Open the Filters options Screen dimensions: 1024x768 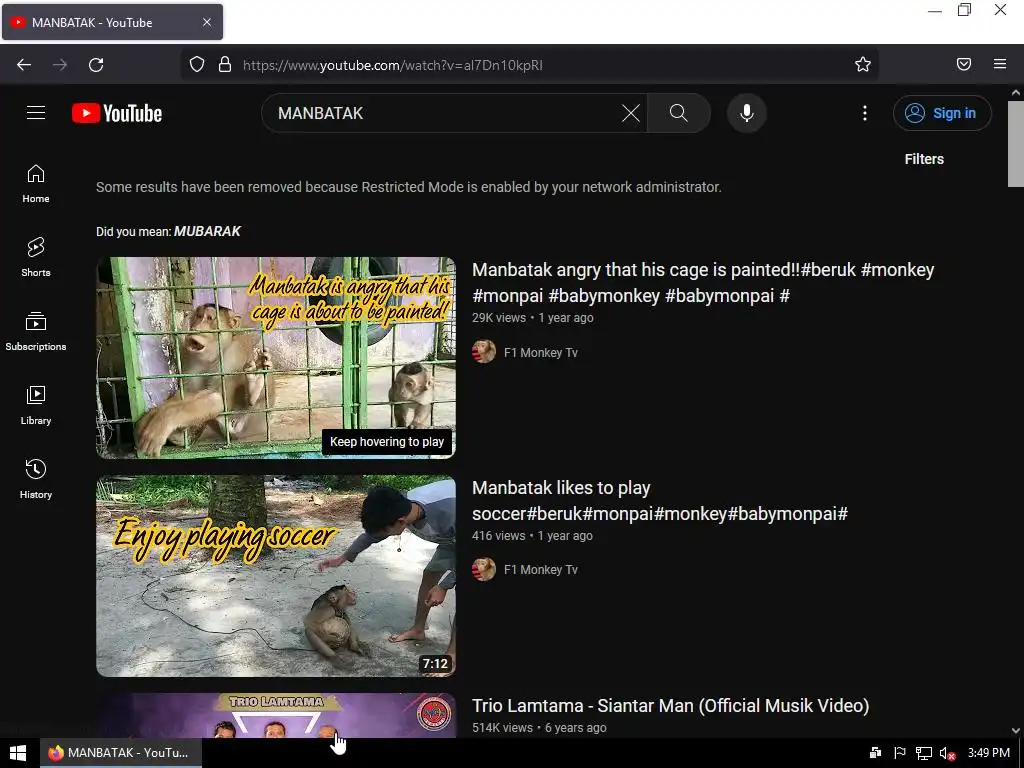point(923,159)
